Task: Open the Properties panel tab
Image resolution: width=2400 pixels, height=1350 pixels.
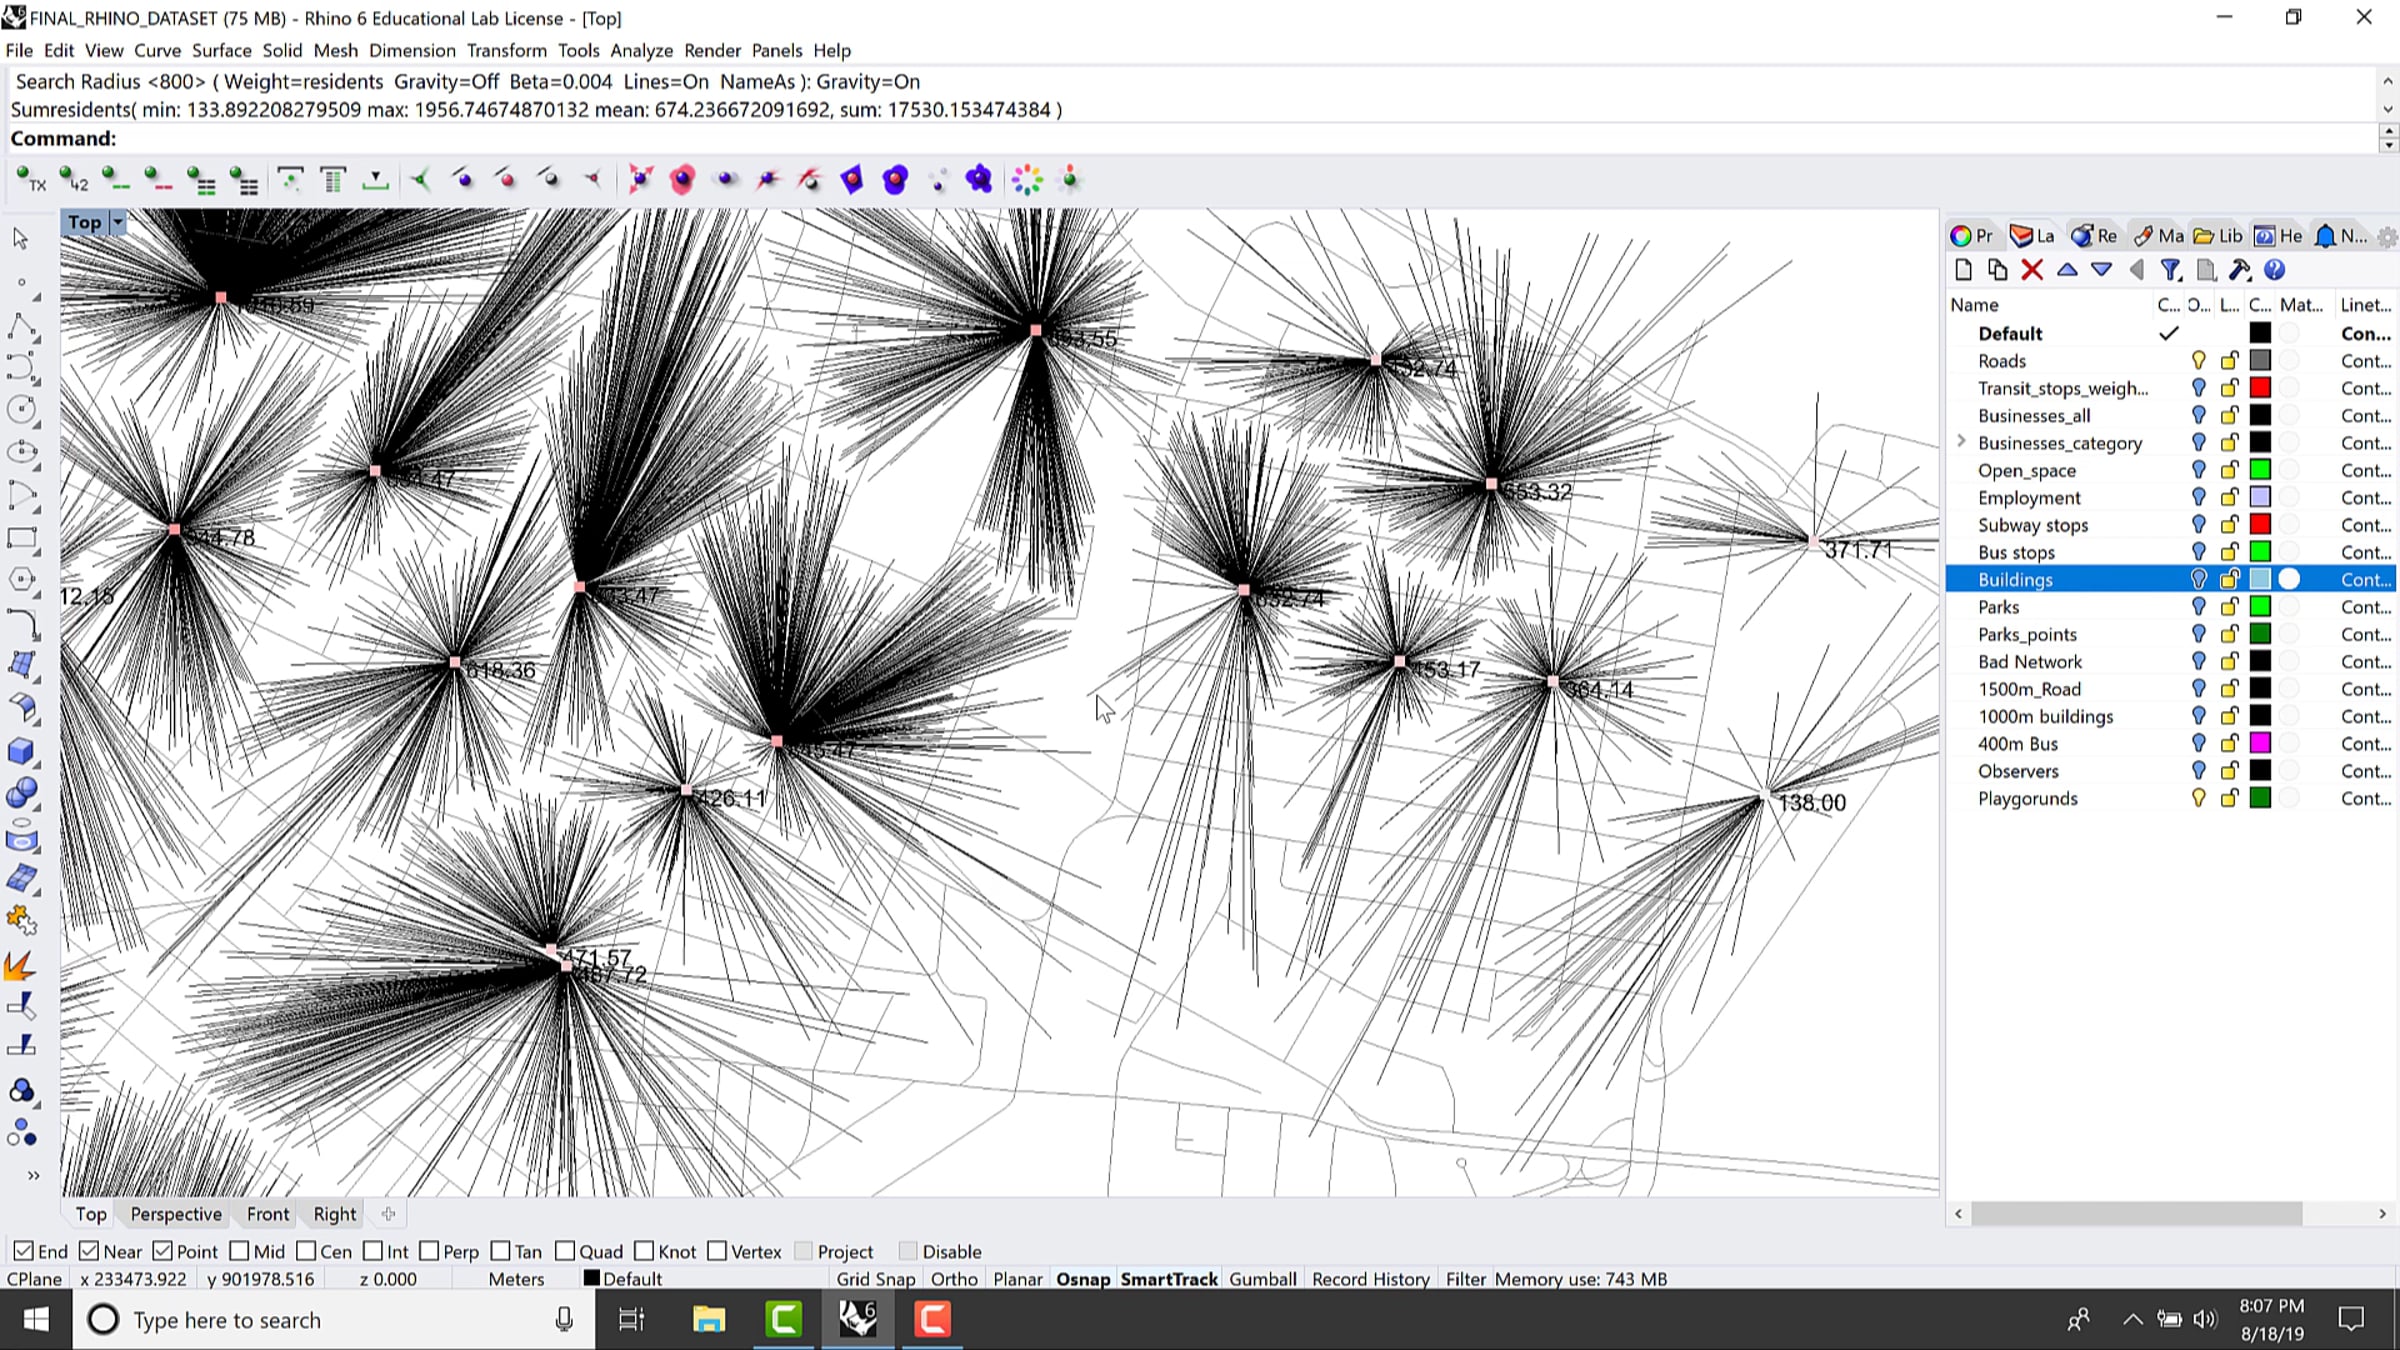Action: (1972, 236)
